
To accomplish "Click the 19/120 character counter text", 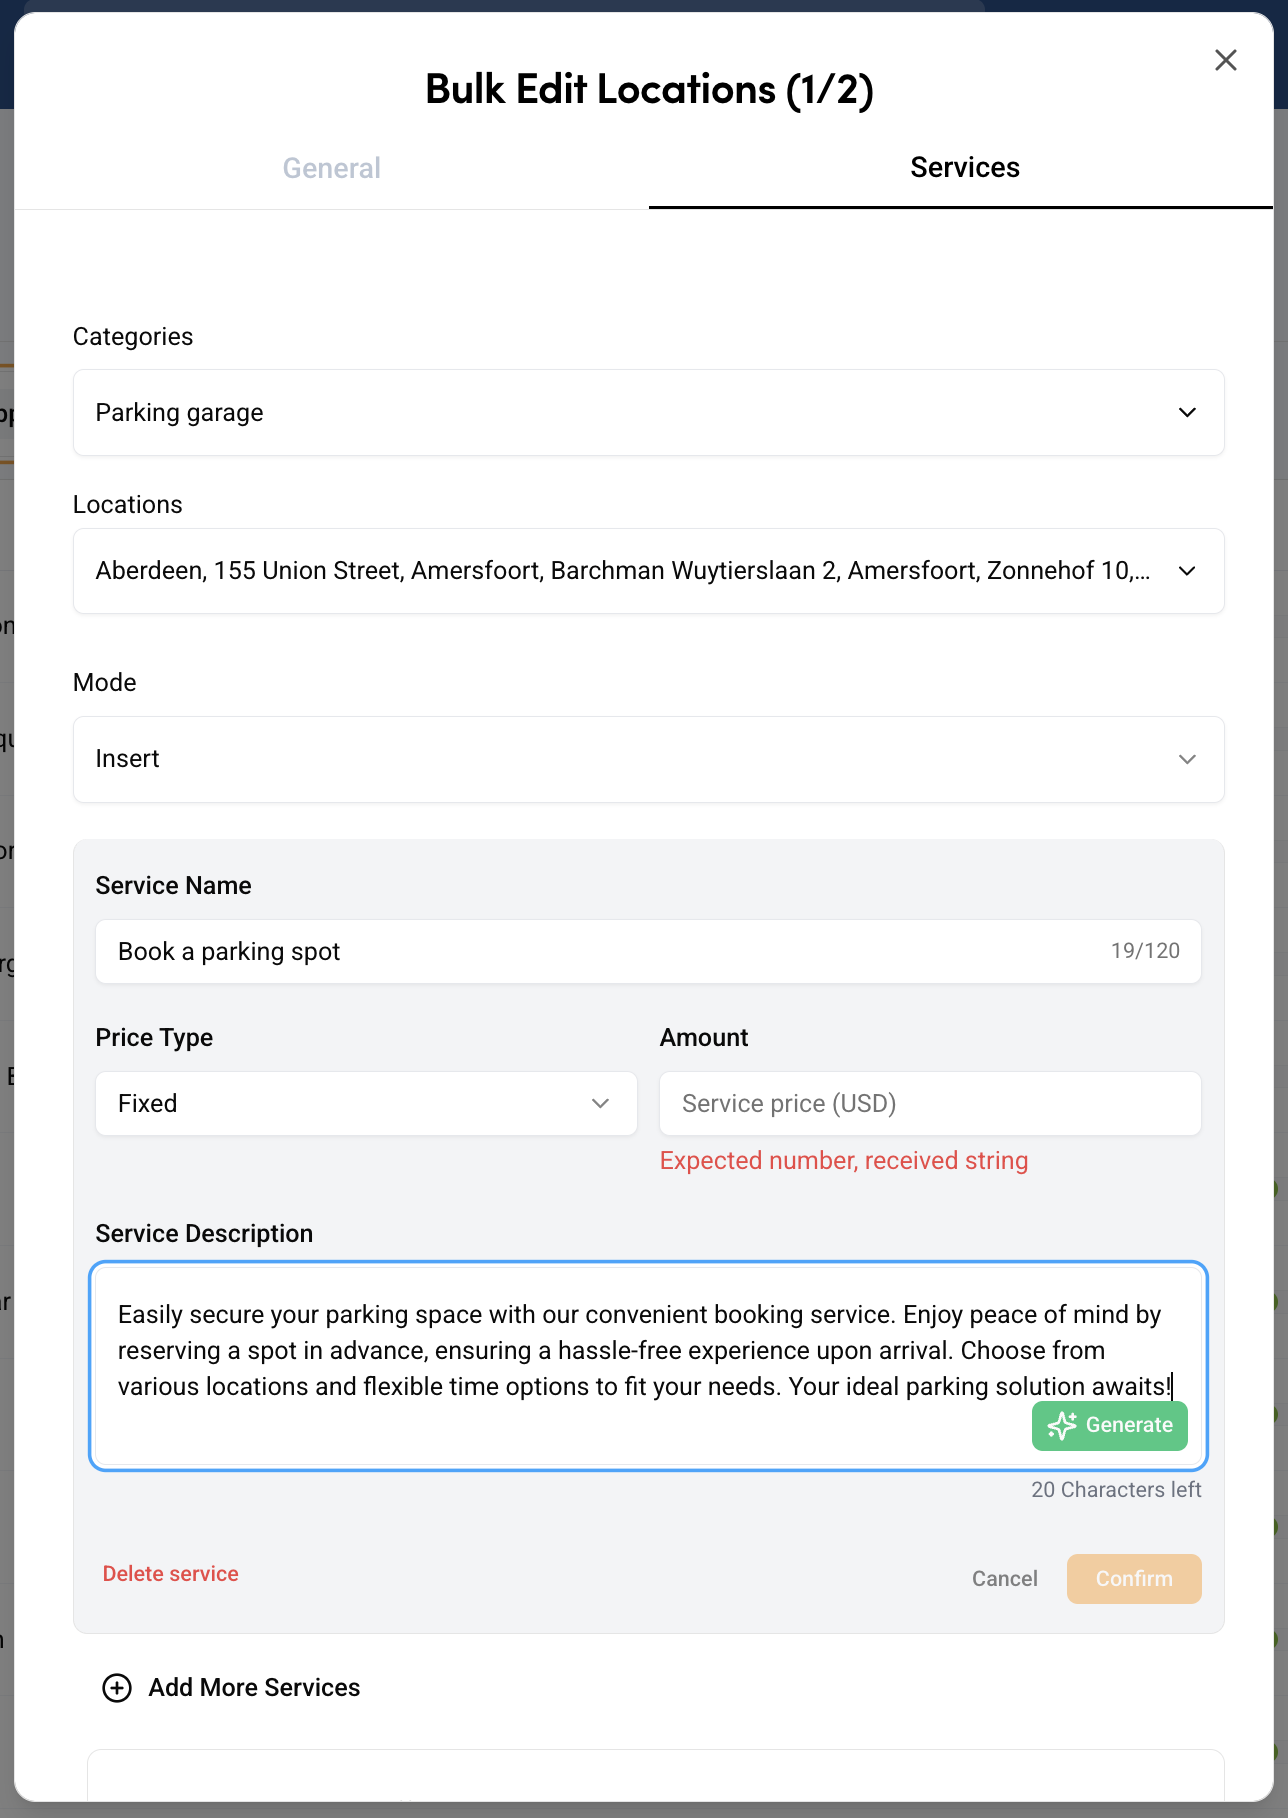I will (x=1145, y=950).
